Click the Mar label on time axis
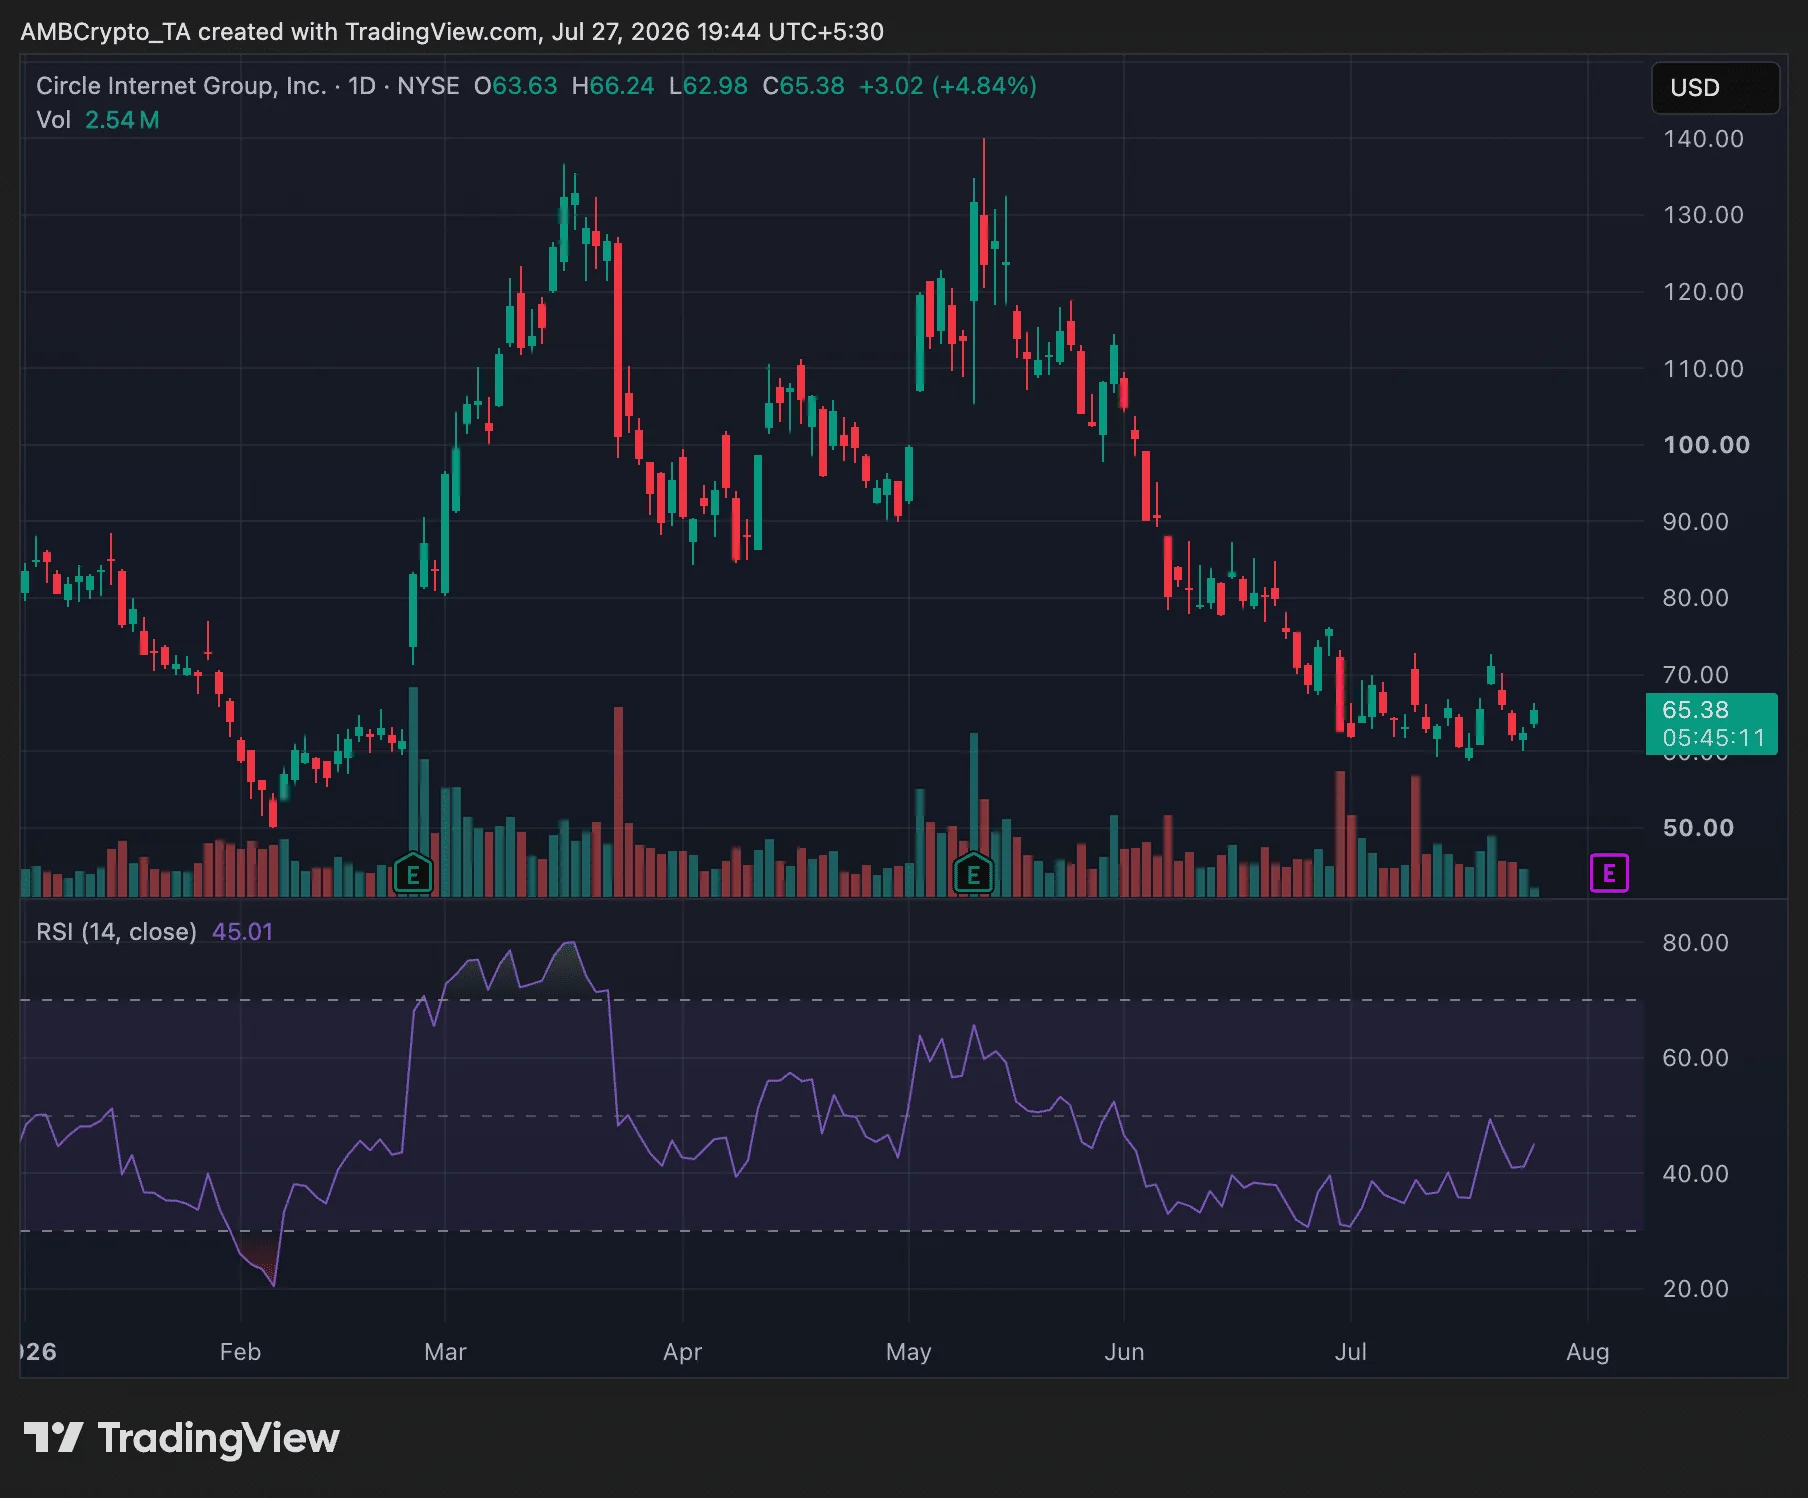Image resolution: width=1808 pixels, height=1498 pixels. tap(445, 1352)
